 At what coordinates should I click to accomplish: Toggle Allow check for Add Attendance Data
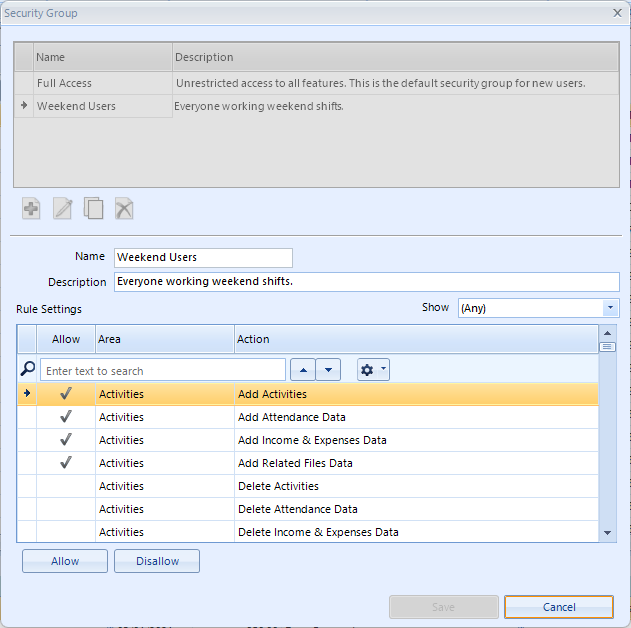pos(66,417)
